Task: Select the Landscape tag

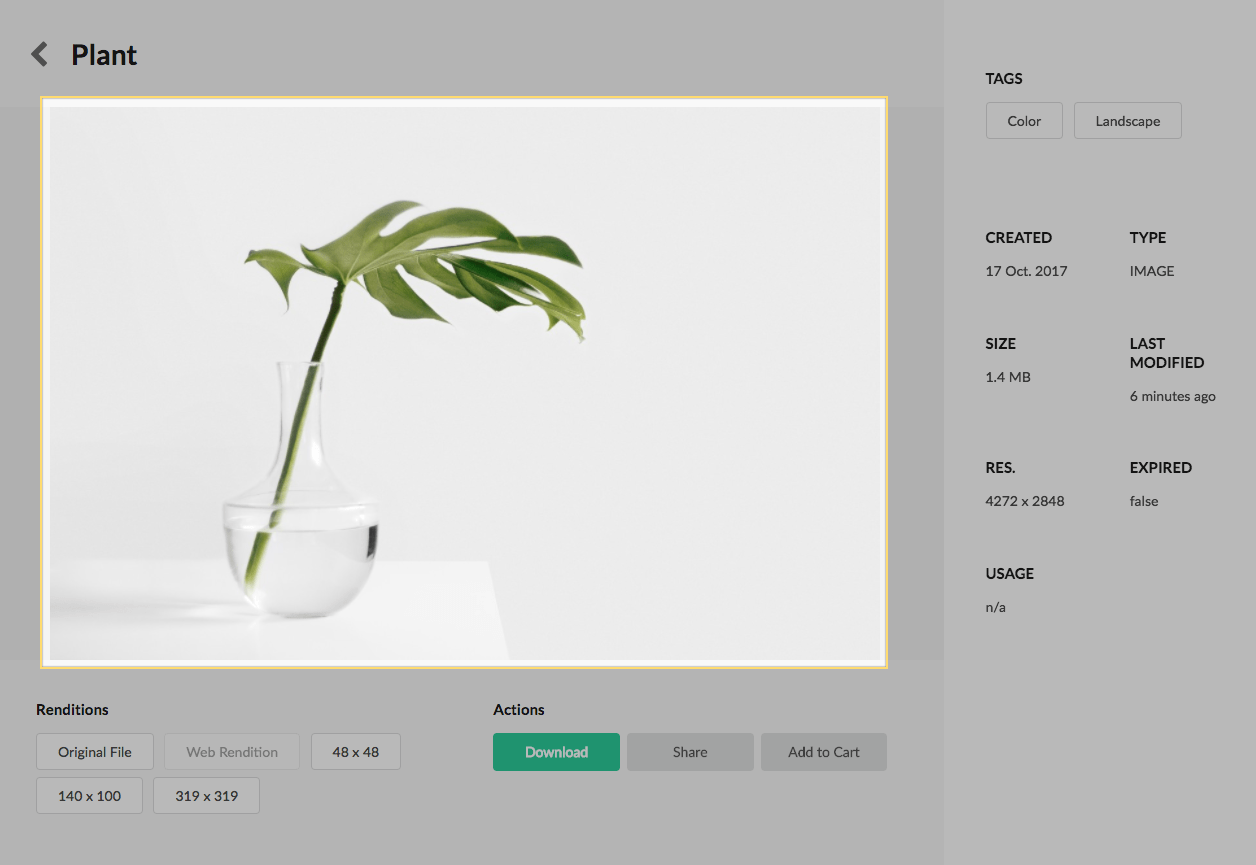Action: [x=1128, y=121]
